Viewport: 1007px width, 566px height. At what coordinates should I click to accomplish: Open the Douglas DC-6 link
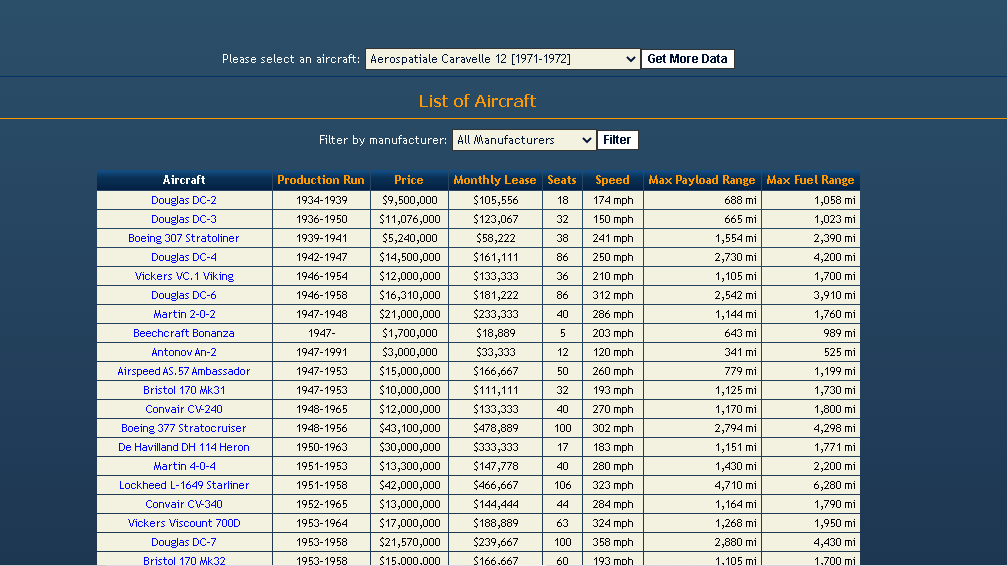(184, 296)
